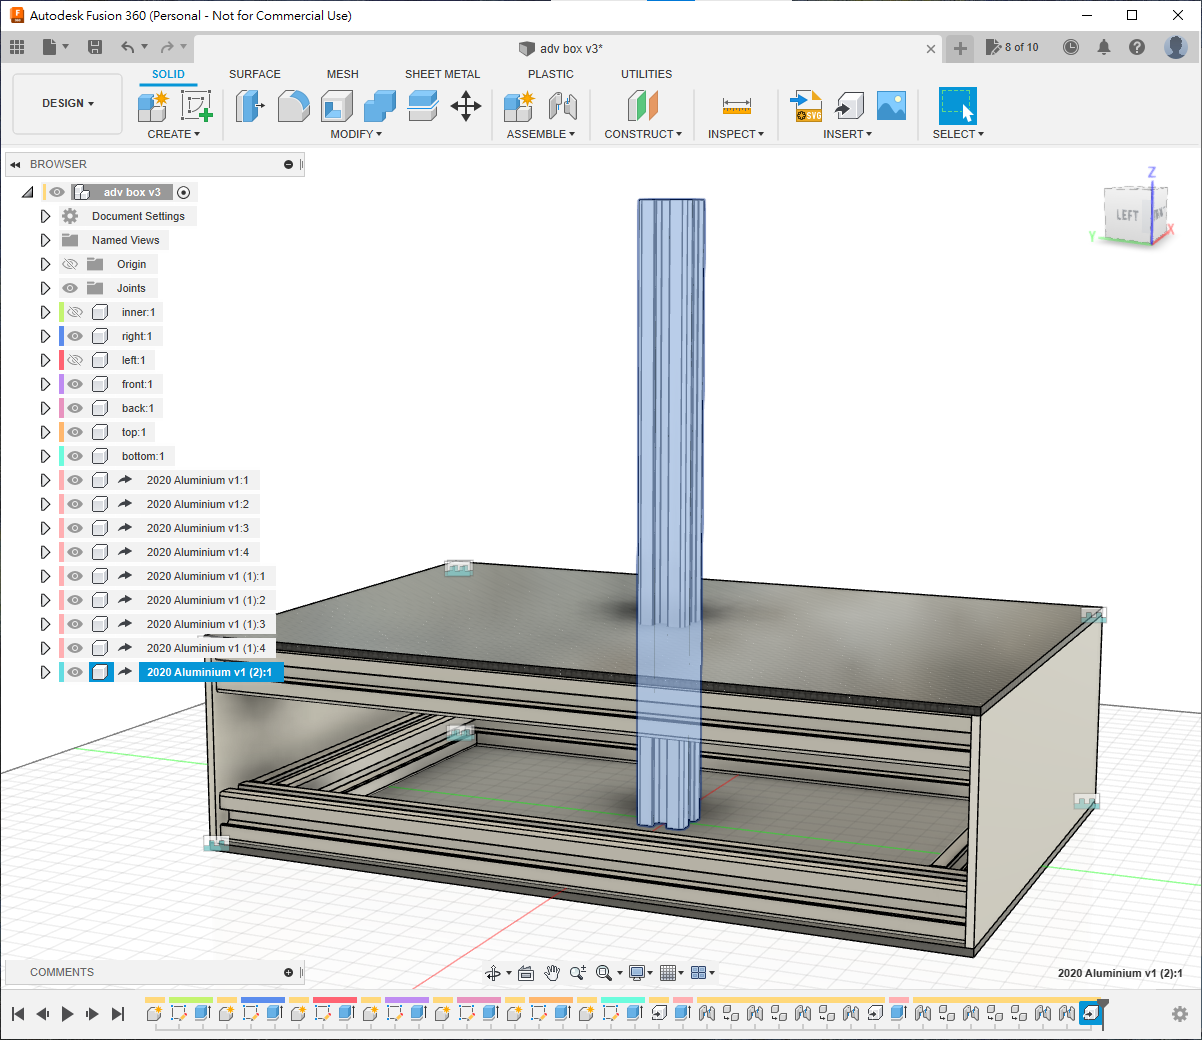Screen dimensions: 1202x1040
Task: Switch to the SURFACE tab
Action: pos(254,74)
